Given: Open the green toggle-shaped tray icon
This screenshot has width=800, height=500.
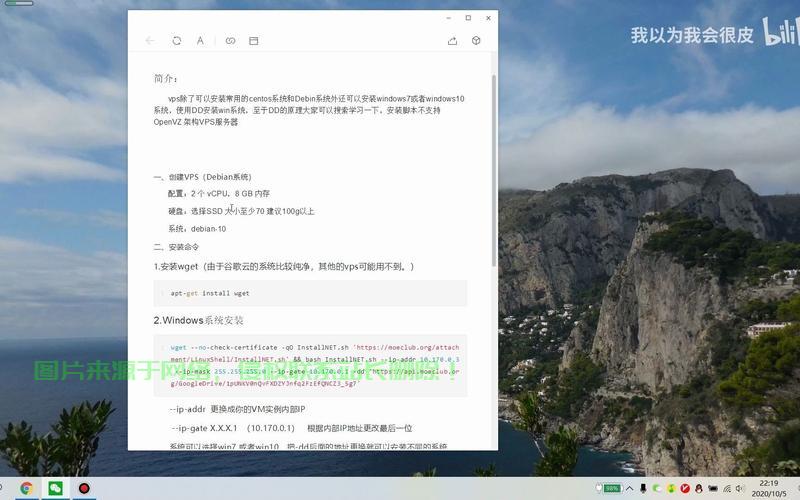Looking at the screenshot, I should [x=657, y=488].
